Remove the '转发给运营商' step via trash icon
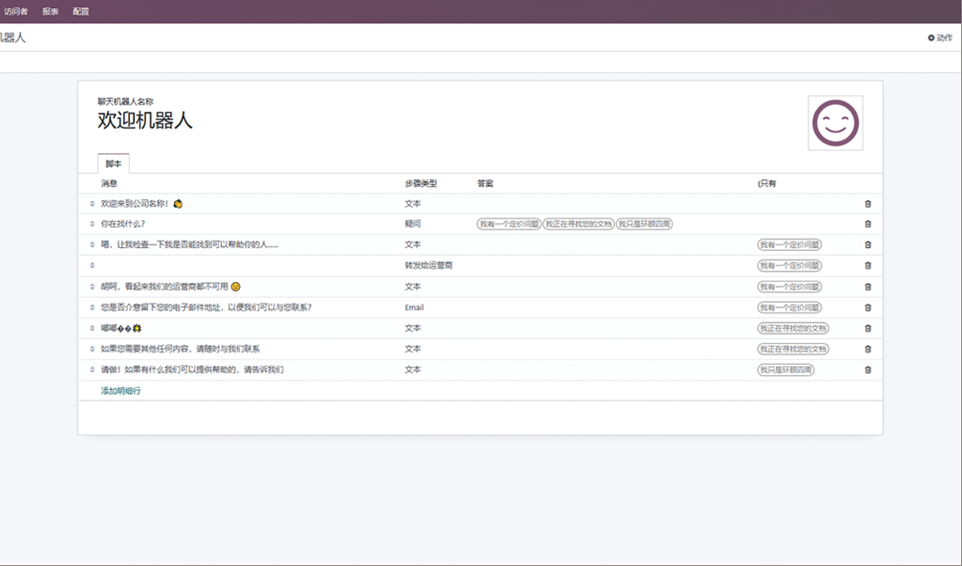Image resolution: width=962 pixels, height=566 pixels. click(867, 266)
